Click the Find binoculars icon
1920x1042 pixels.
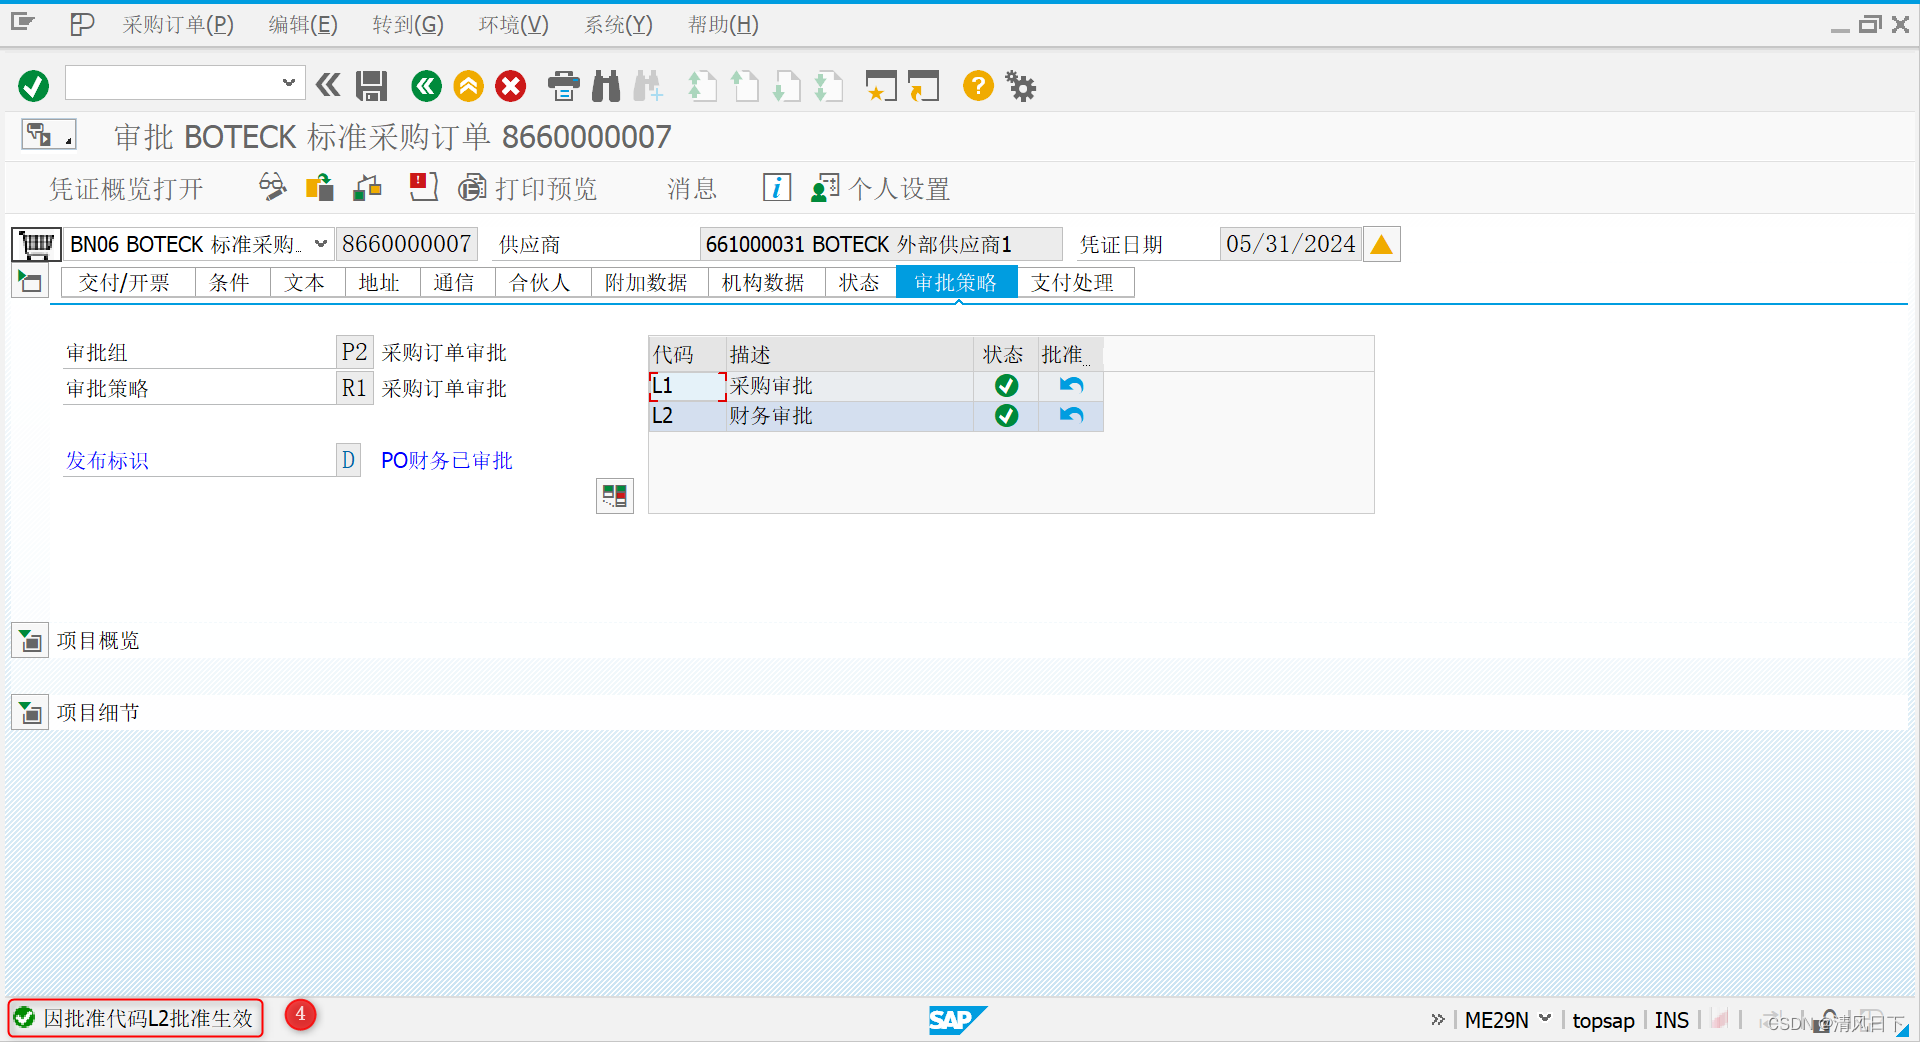[x=606, y=86]
